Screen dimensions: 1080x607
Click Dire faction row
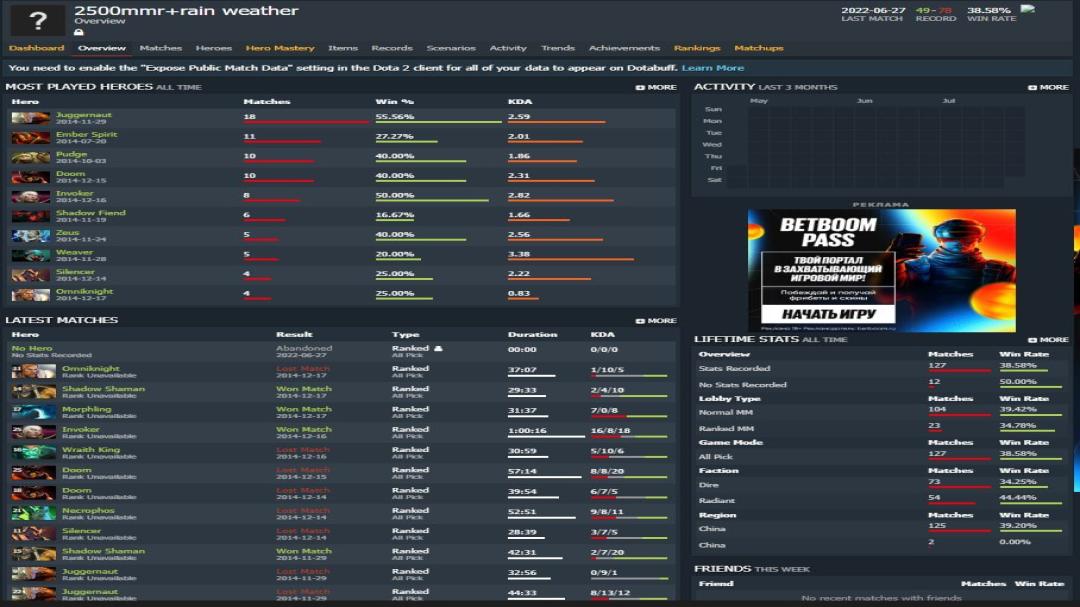click(880, 484)
